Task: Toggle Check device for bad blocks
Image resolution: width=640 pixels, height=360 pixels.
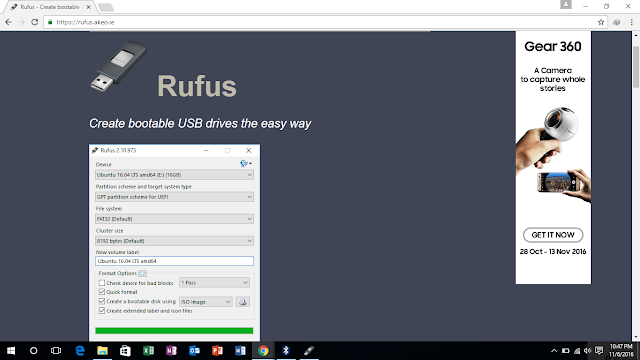Action: pyautogui.click(x=102, y=283)
